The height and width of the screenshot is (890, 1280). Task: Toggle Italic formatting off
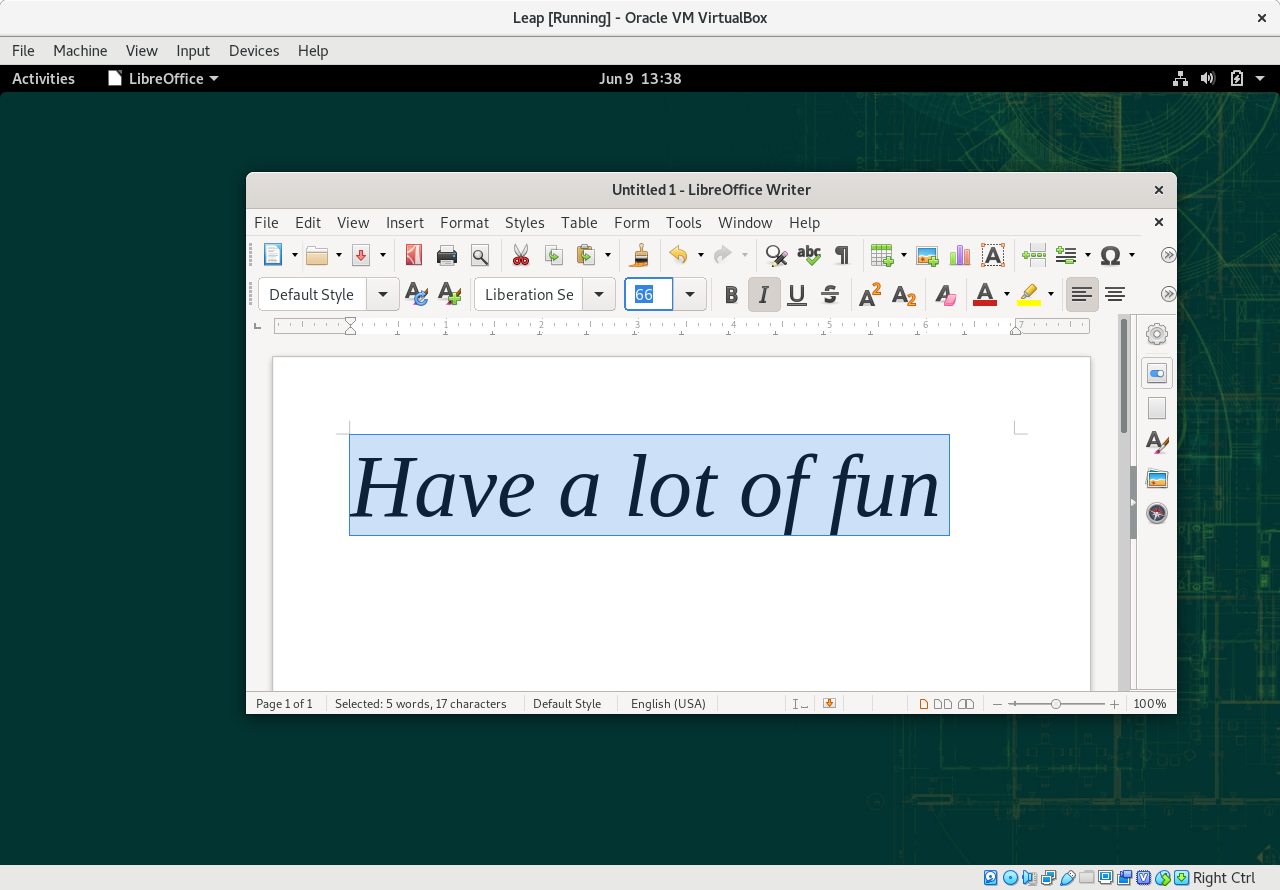(x=764, y=295)
